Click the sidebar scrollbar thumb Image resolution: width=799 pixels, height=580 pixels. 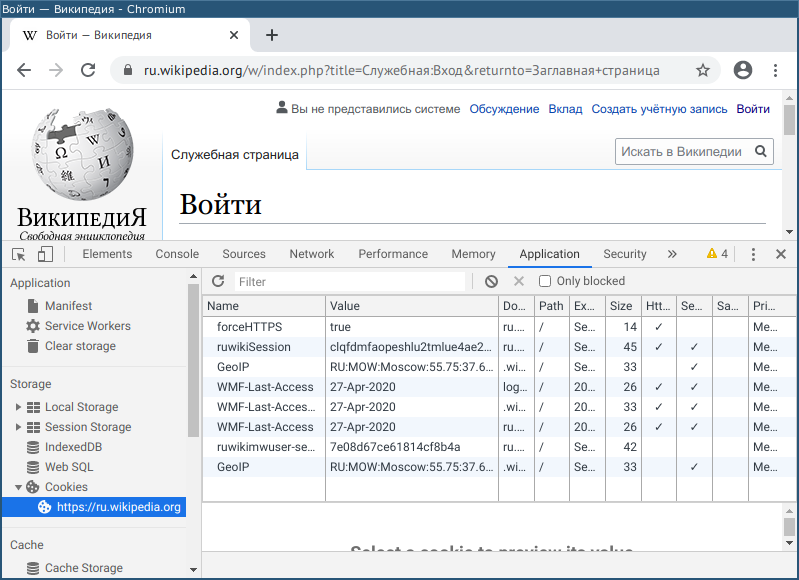[x=193, y=360]
